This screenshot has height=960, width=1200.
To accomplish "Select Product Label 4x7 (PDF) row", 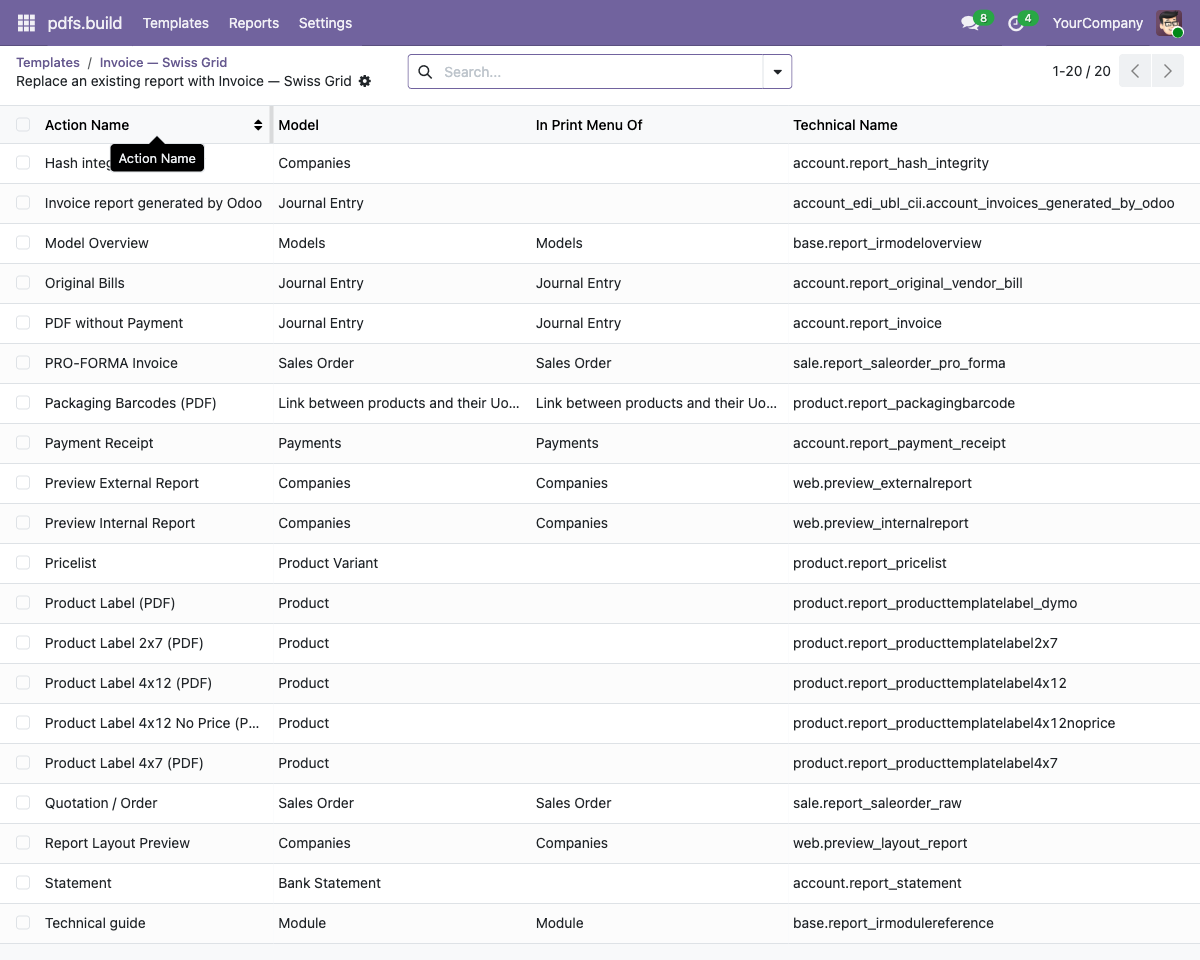I will [600, 763].
